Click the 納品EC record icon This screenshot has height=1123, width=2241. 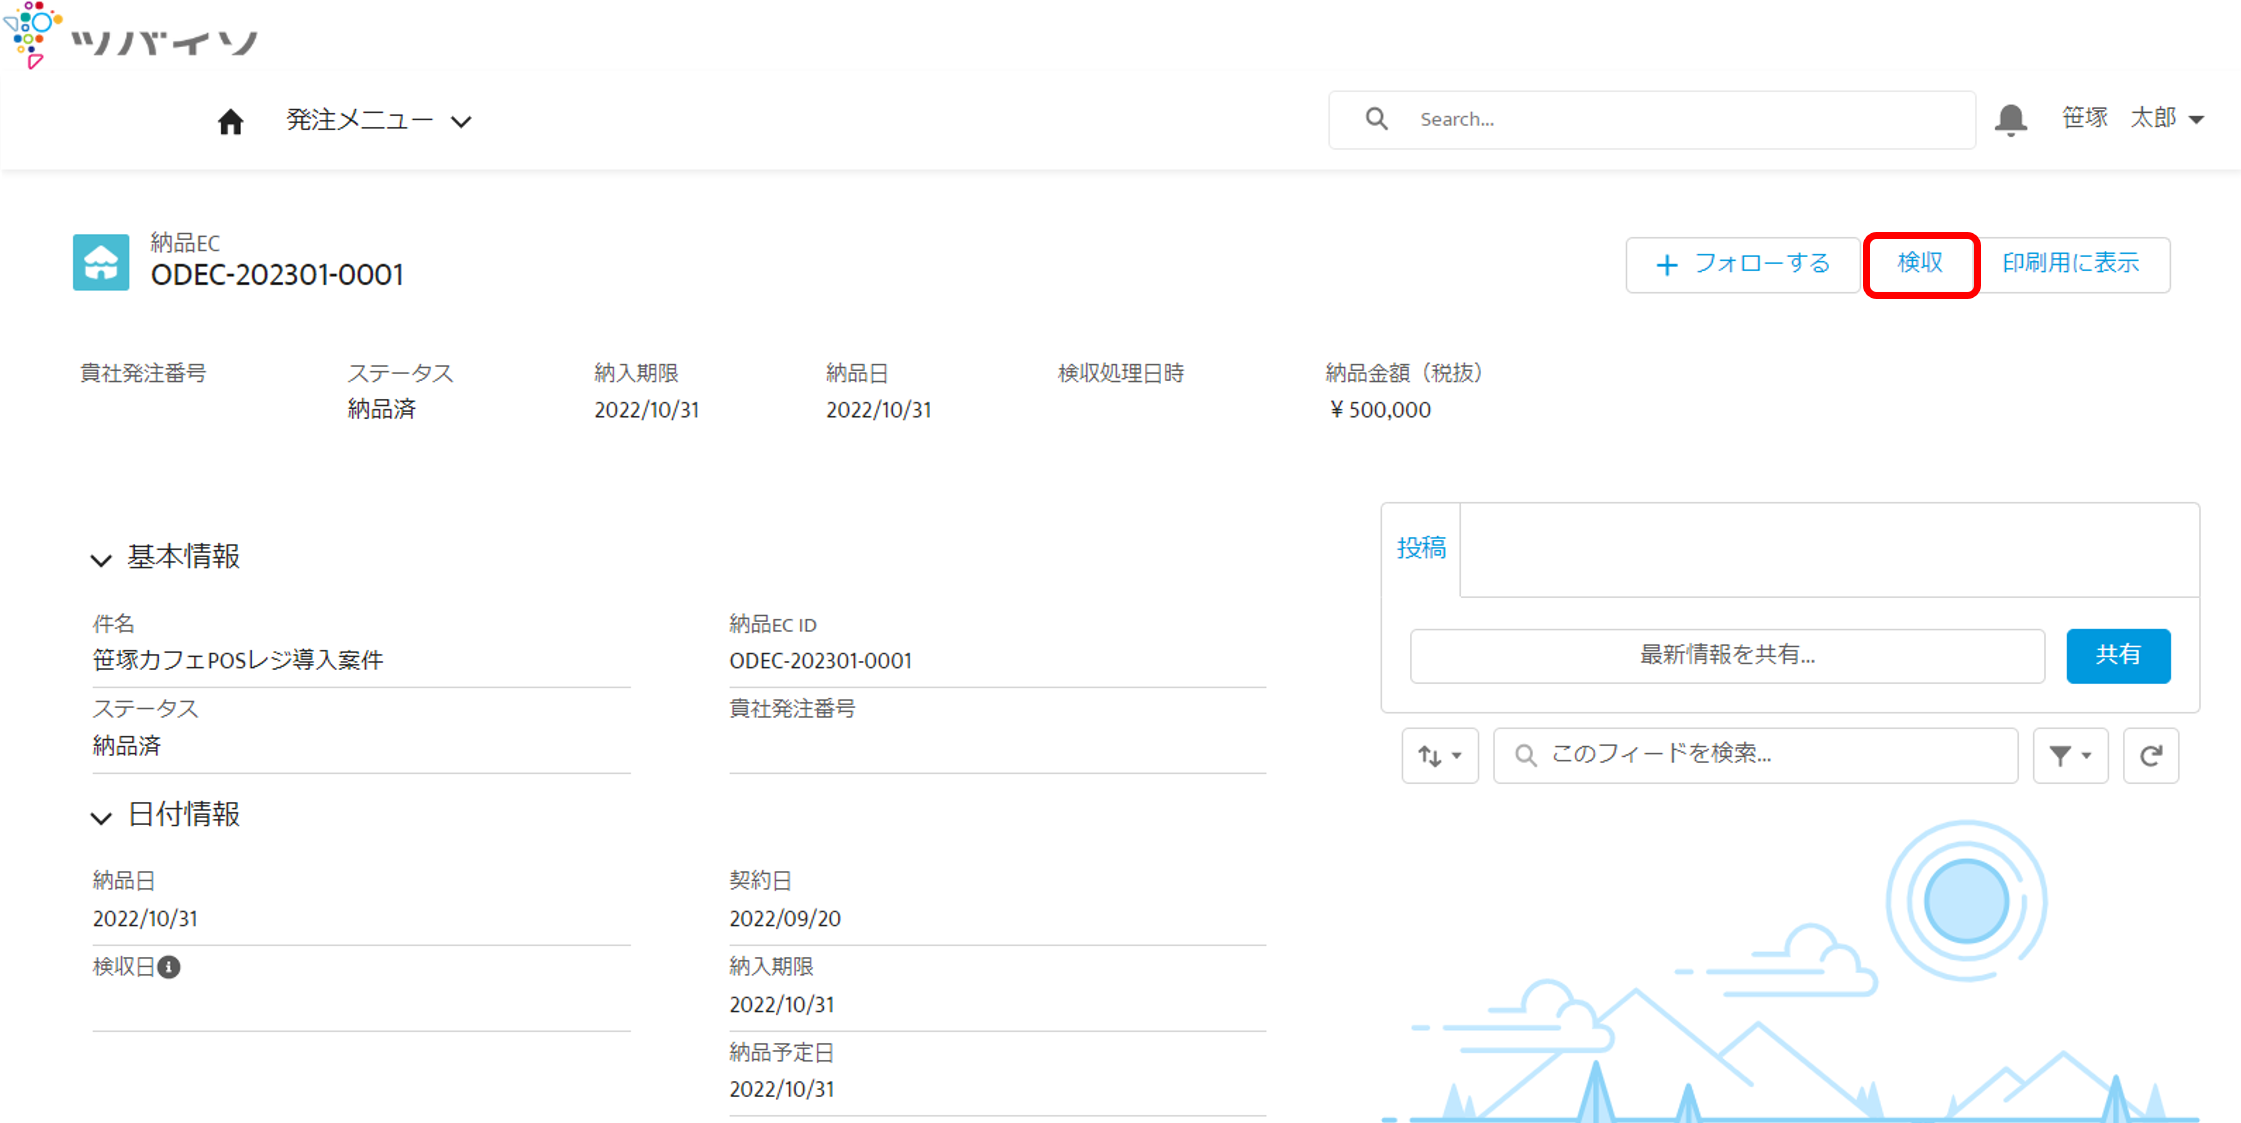(101, 262)
